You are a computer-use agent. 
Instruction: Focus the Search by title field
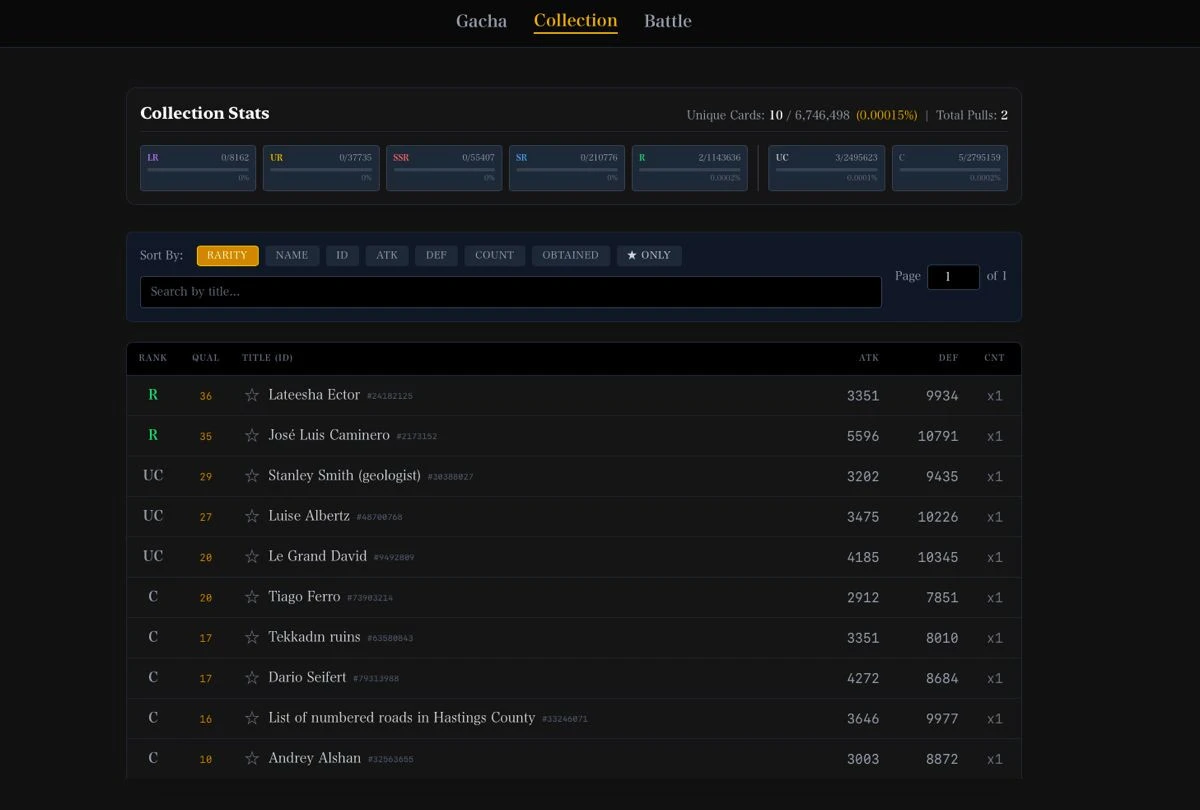pos(510,292)
